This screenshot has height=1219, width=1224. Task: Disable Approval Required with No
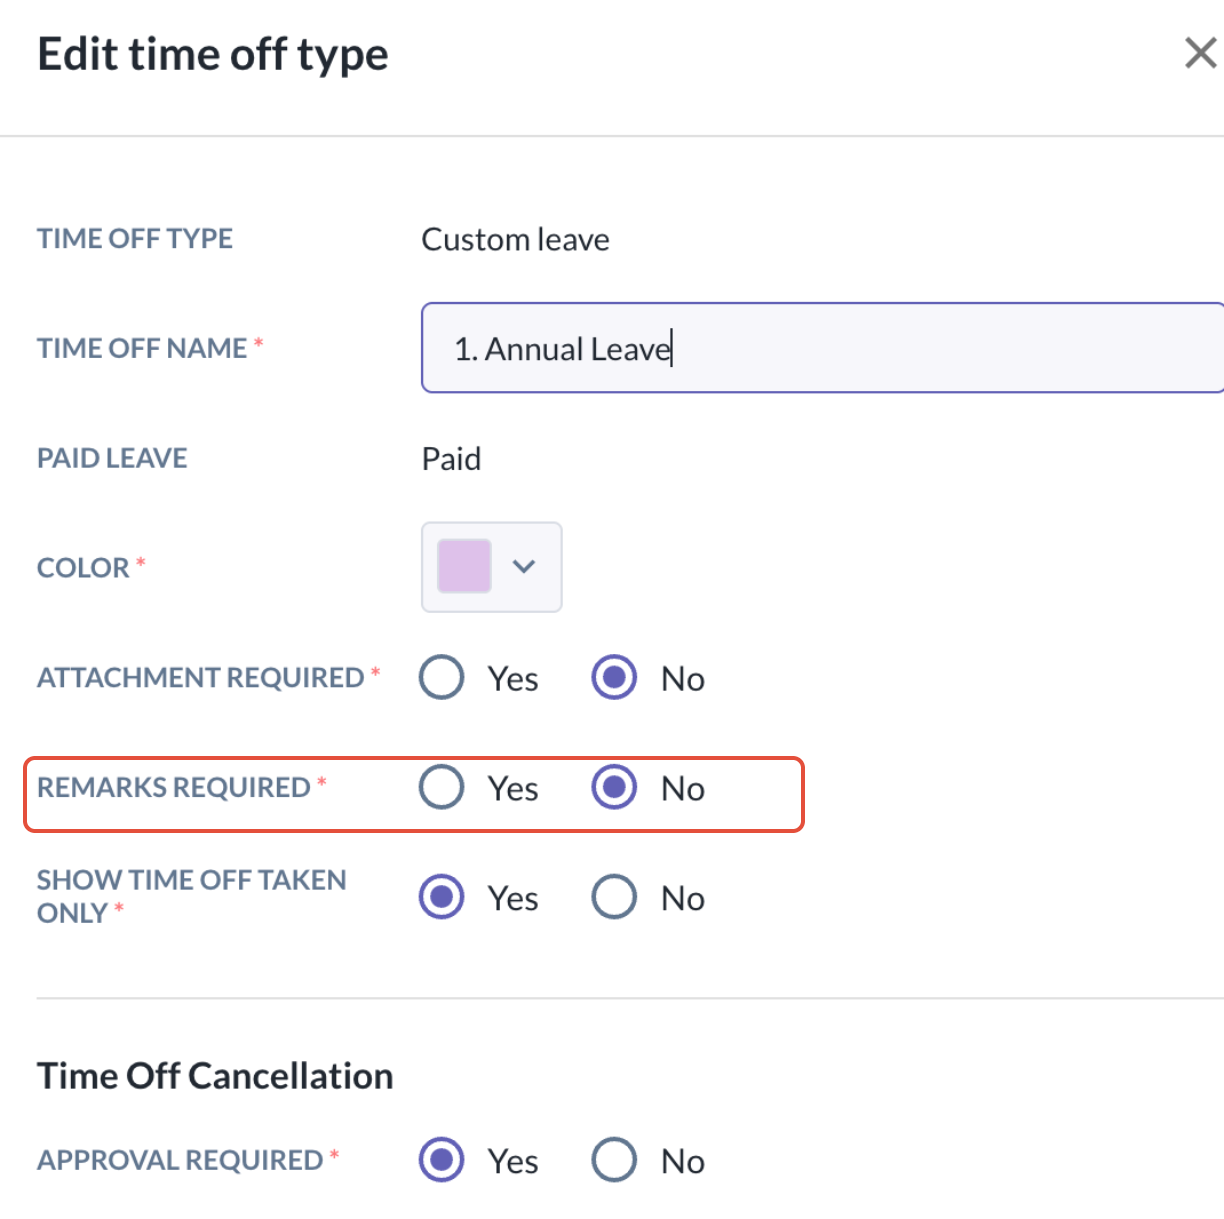tap(614, 1160)
